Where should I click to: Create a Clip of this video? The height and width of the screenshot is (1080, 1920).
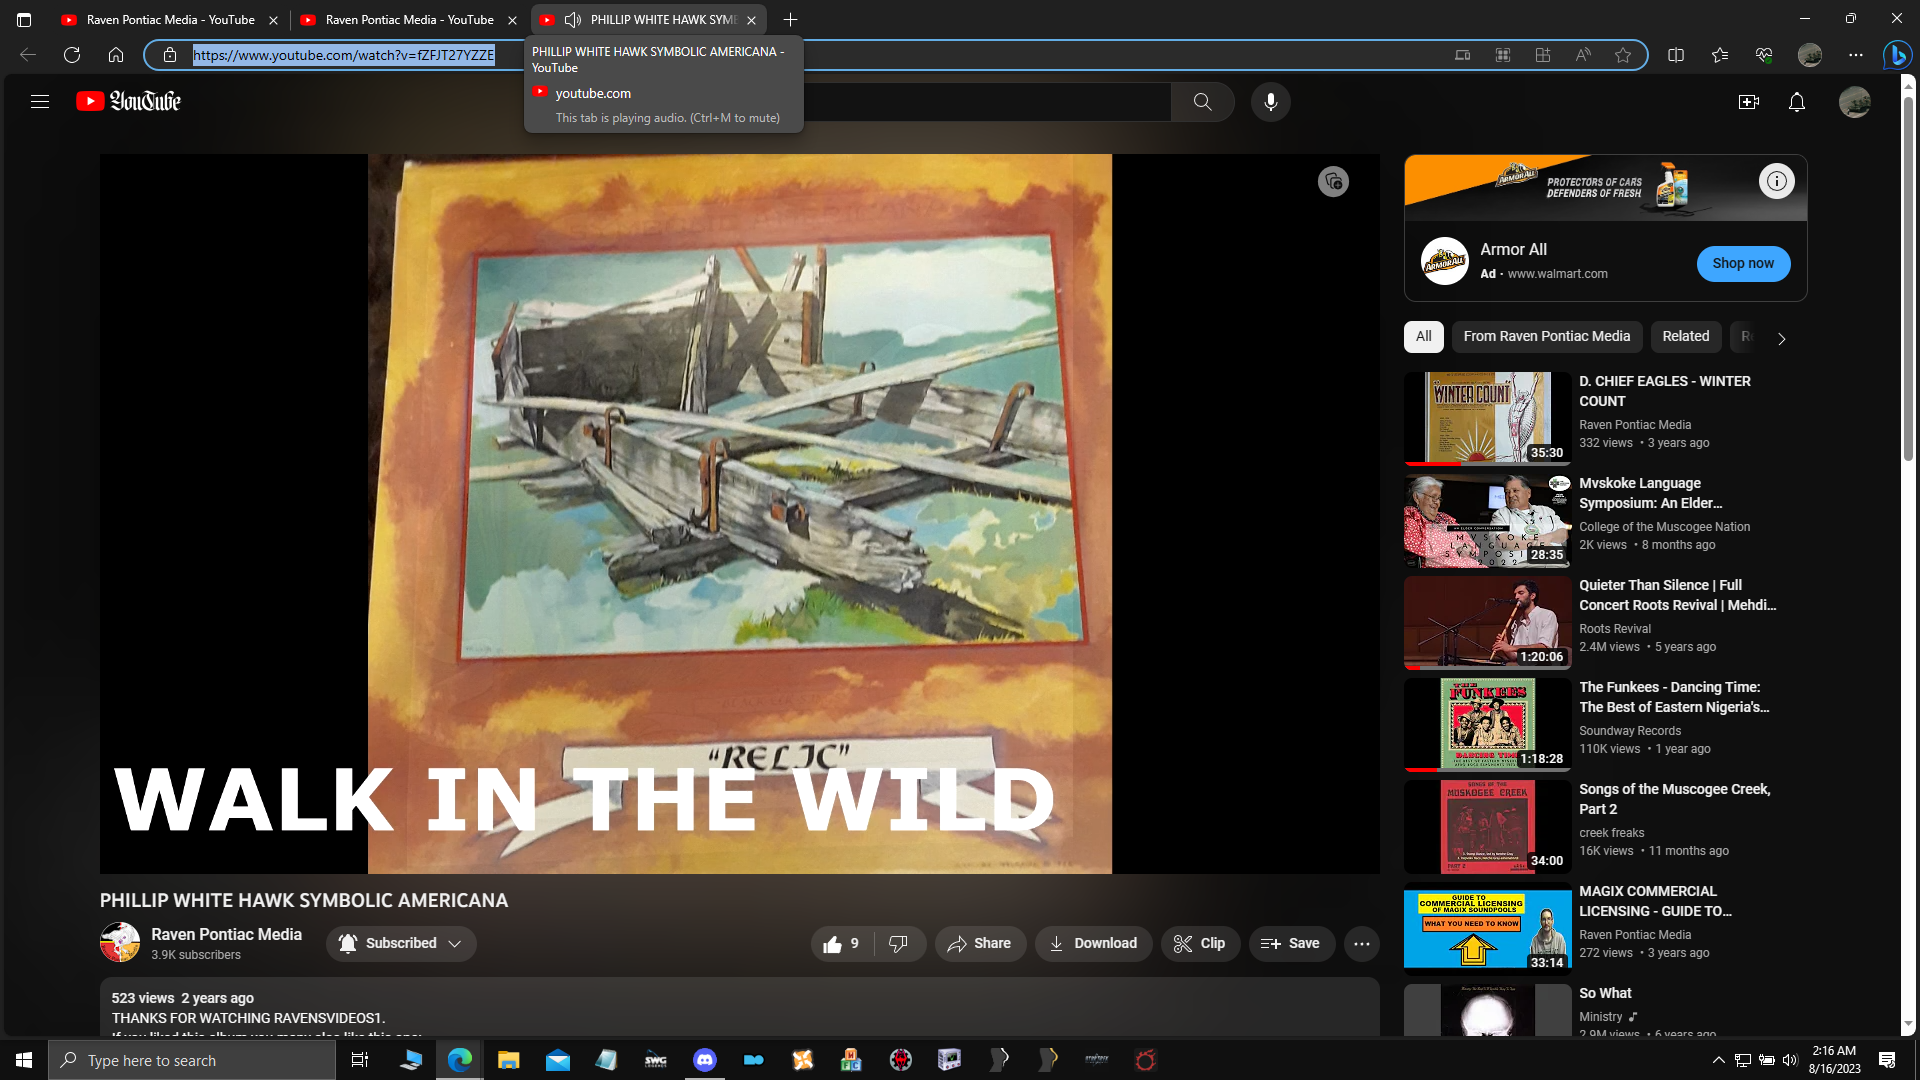point(1200,943)
